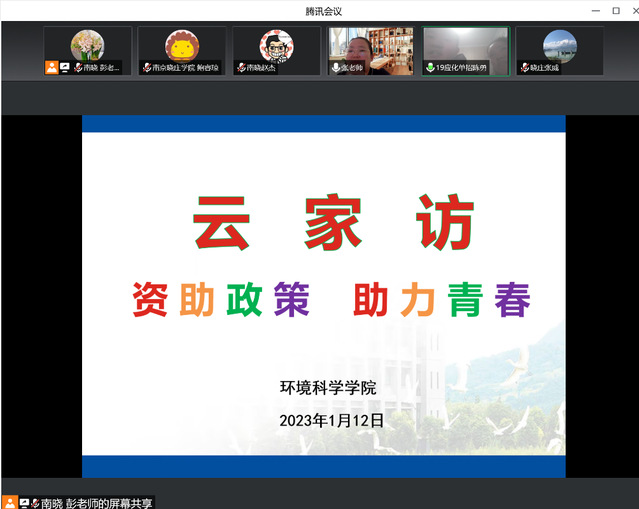Click the 云家访 title on shared slide
This screenshot has width=639, height=509.
(x=333, y=223)
